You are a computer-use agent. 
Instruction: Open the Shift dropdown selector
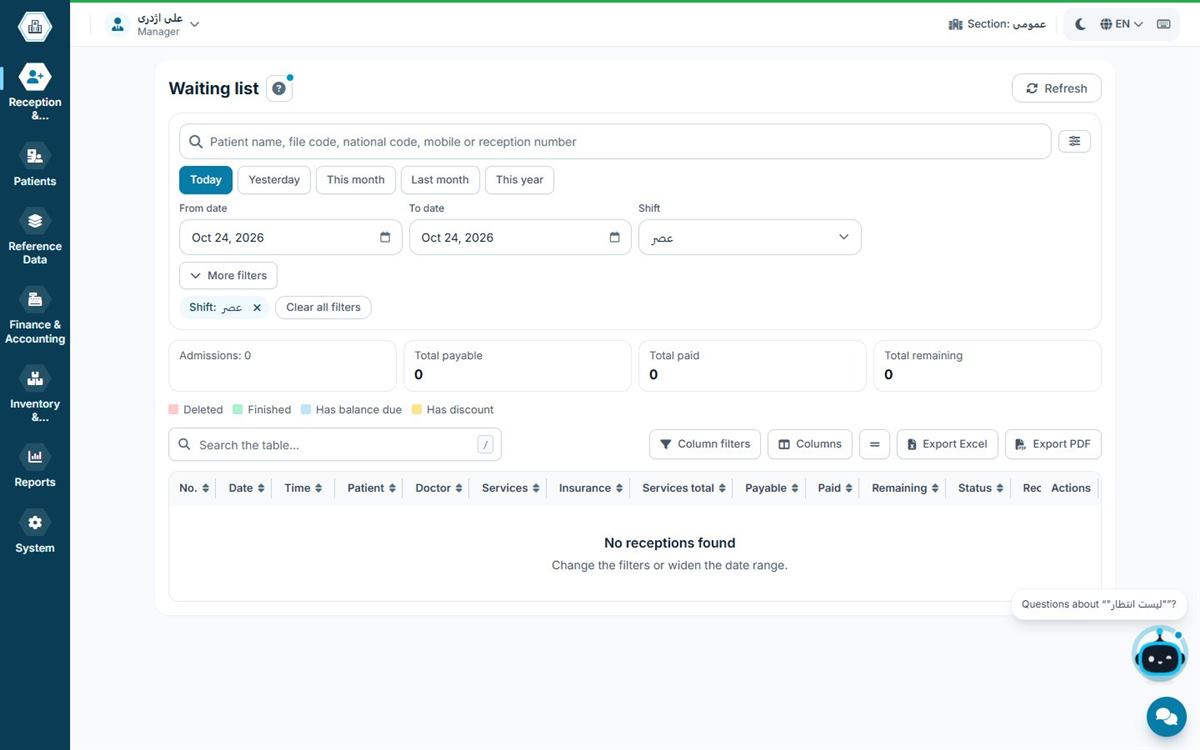(750, 238)
